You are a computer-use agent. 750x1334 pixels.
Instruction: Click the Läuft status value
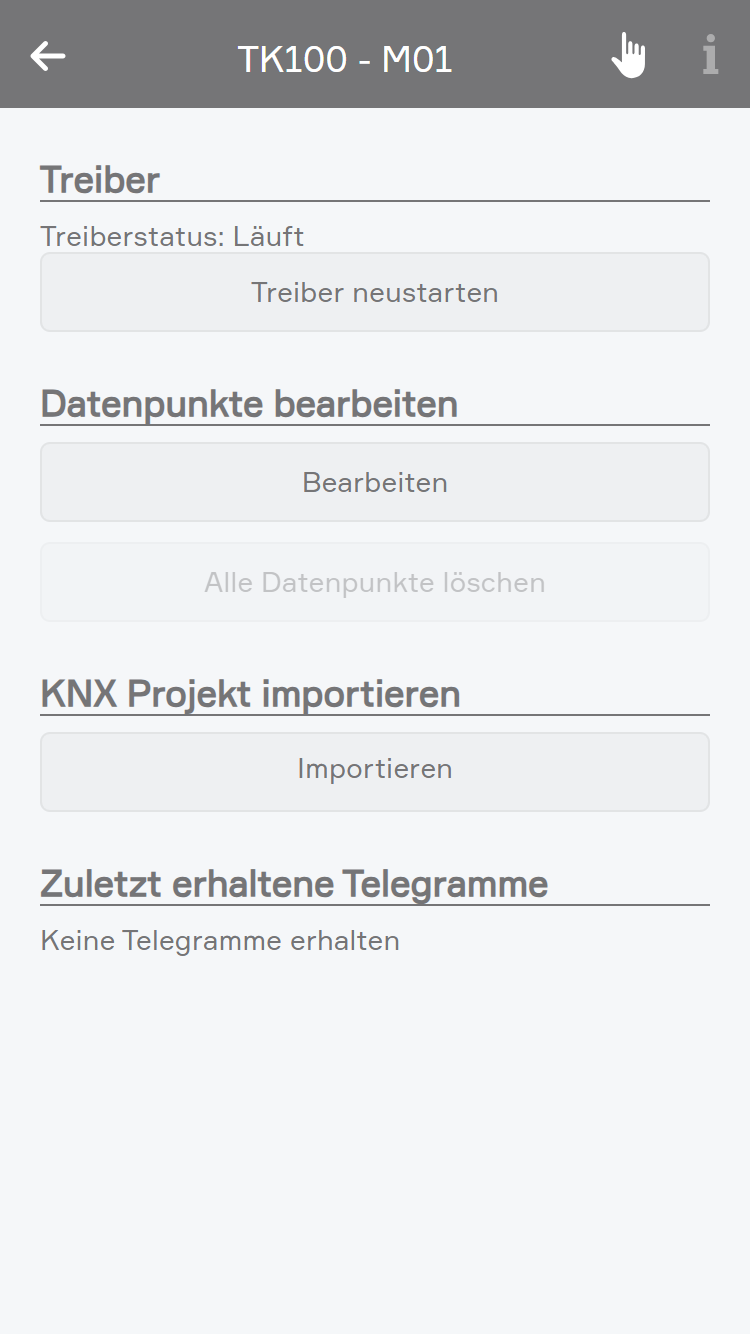tap(268, 237)
